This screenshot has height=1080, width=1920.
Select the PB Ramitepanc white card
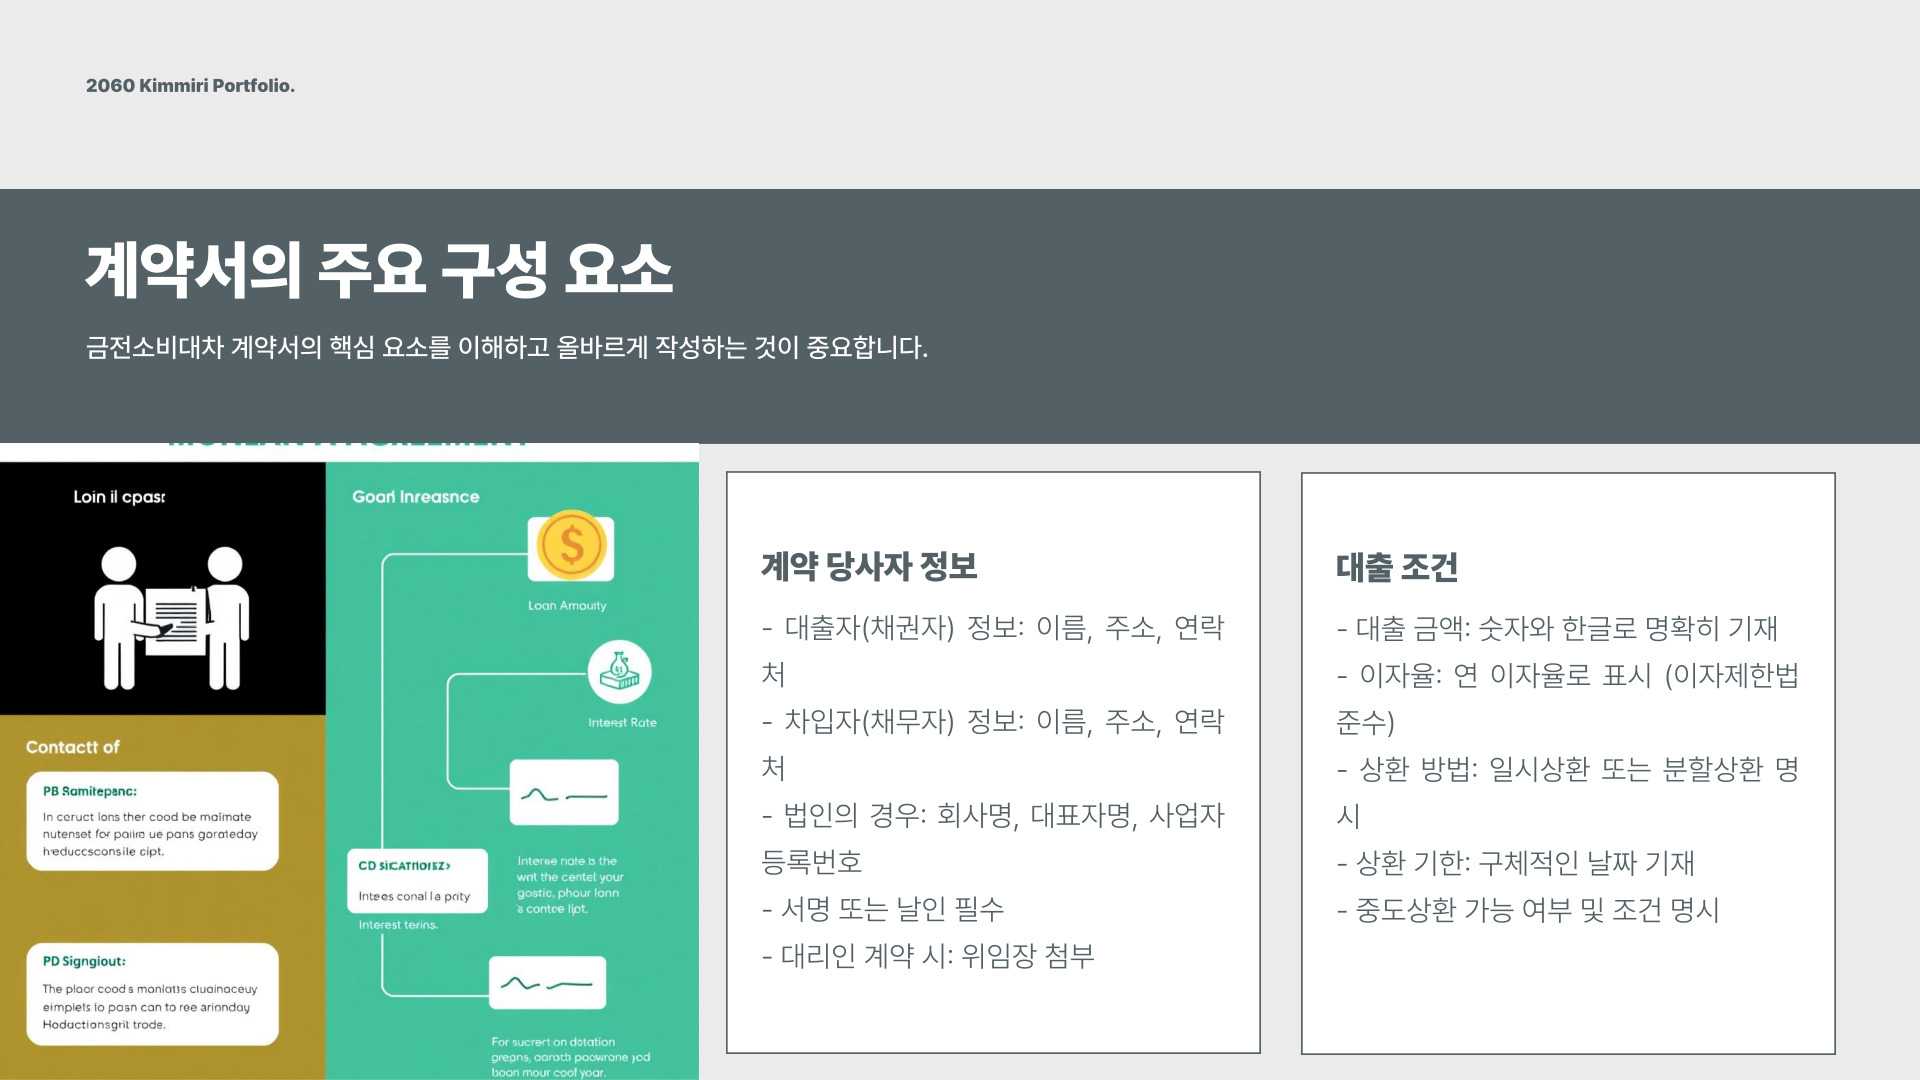click(152, 821)
